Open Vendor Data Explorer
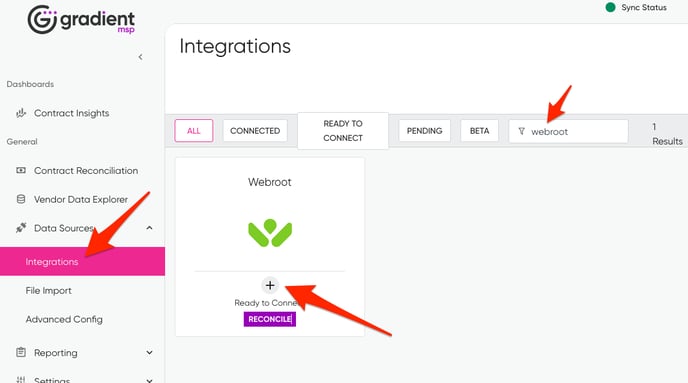Image resolution: width=688 pixels, height=383 pixels. [81, 199]
